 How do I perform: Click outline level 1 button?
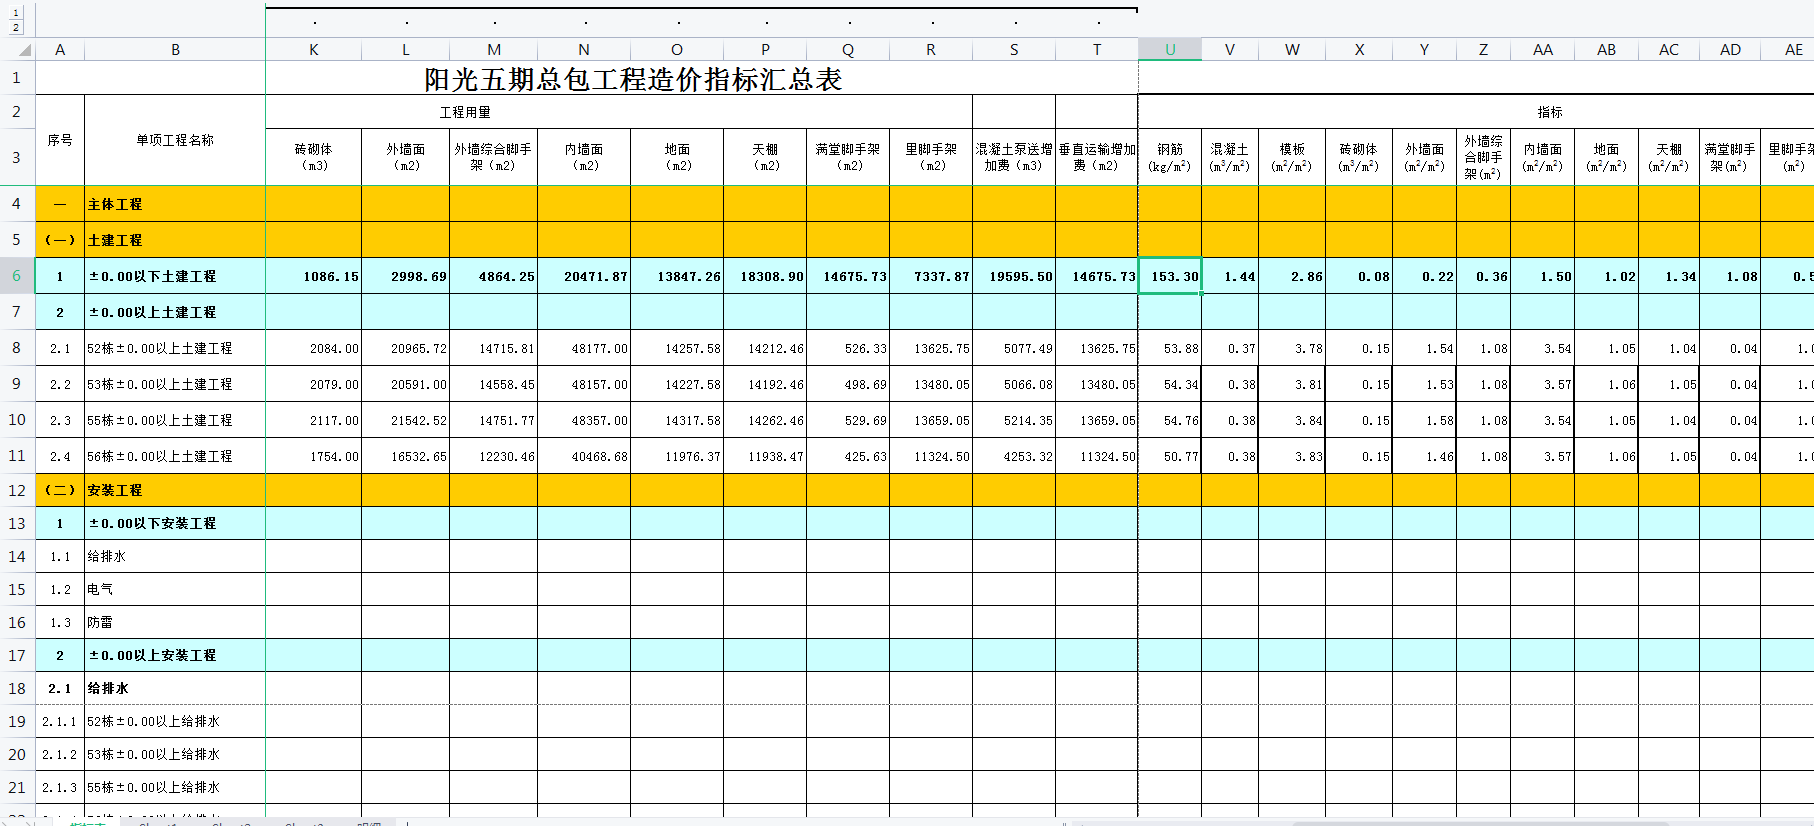[x=16, y=13]
